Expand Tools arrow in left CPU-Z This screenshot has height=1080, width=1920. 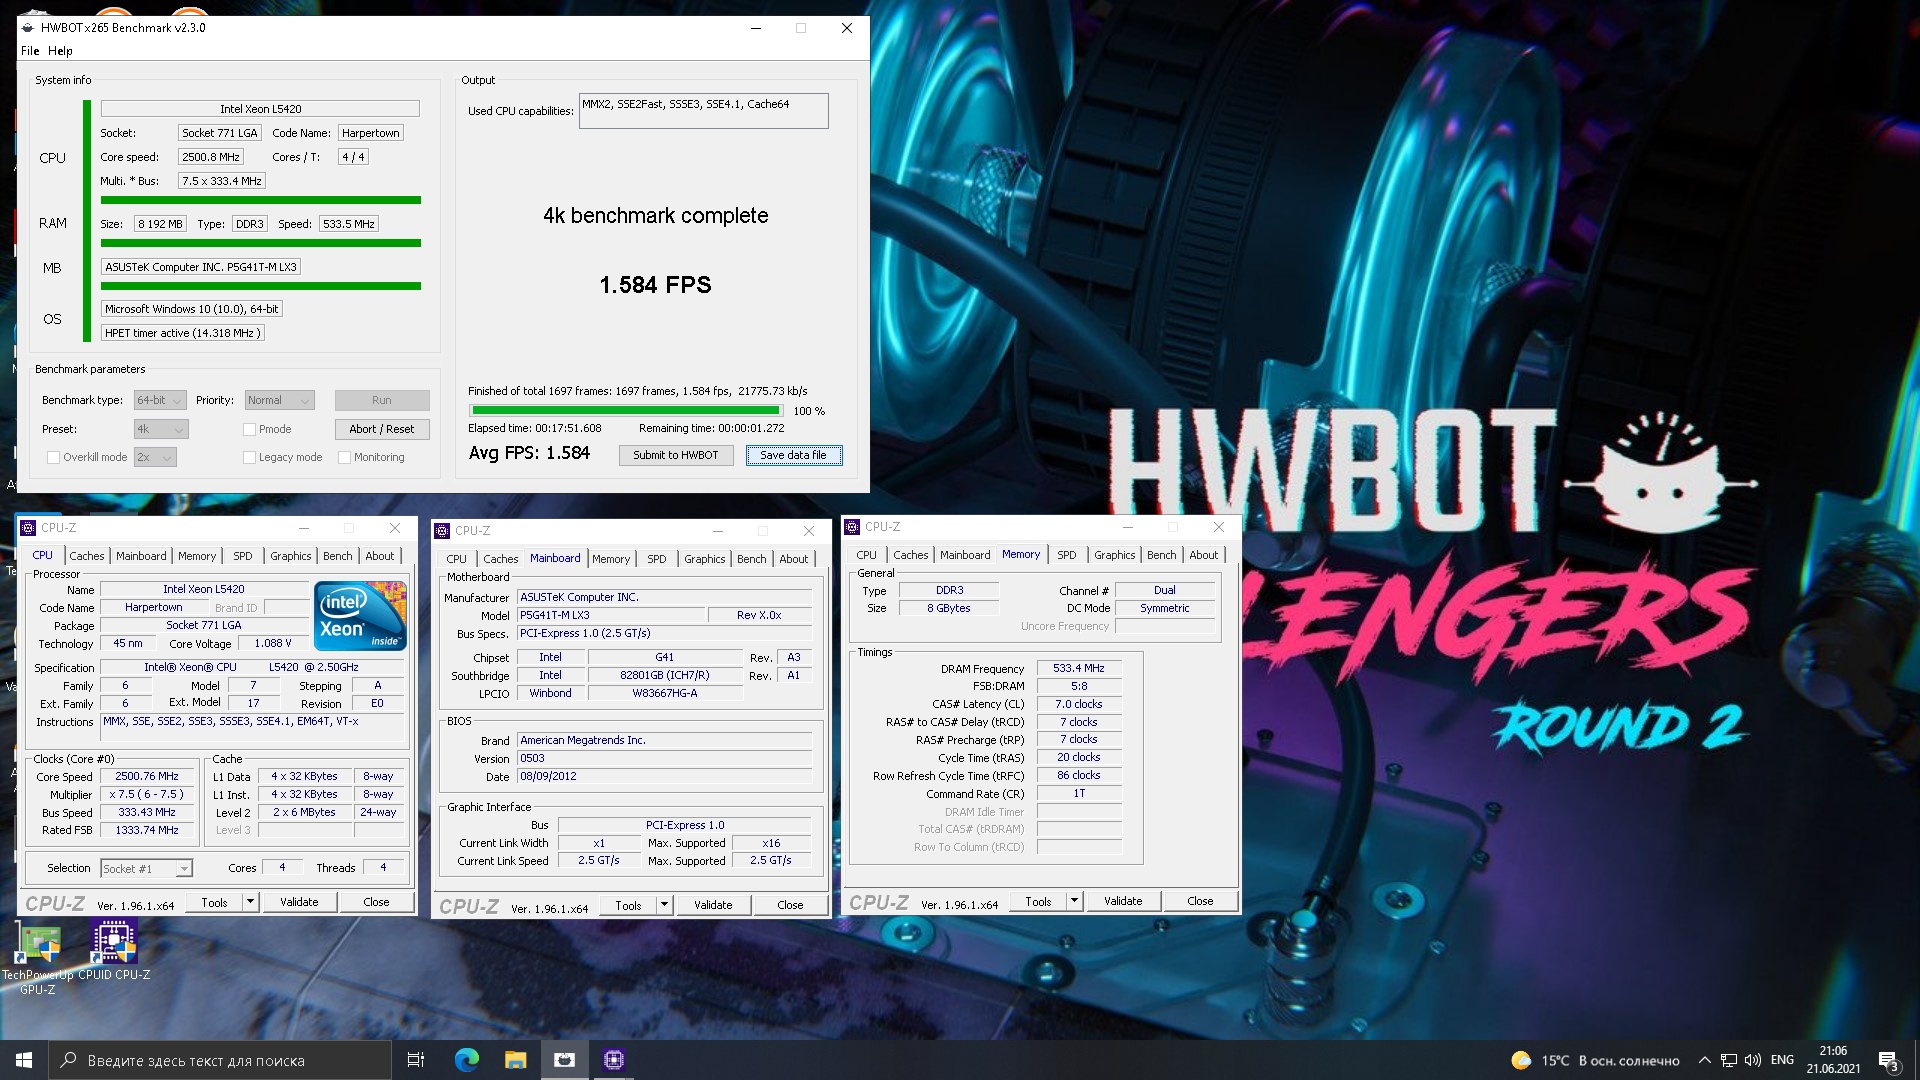pos(251,902)
